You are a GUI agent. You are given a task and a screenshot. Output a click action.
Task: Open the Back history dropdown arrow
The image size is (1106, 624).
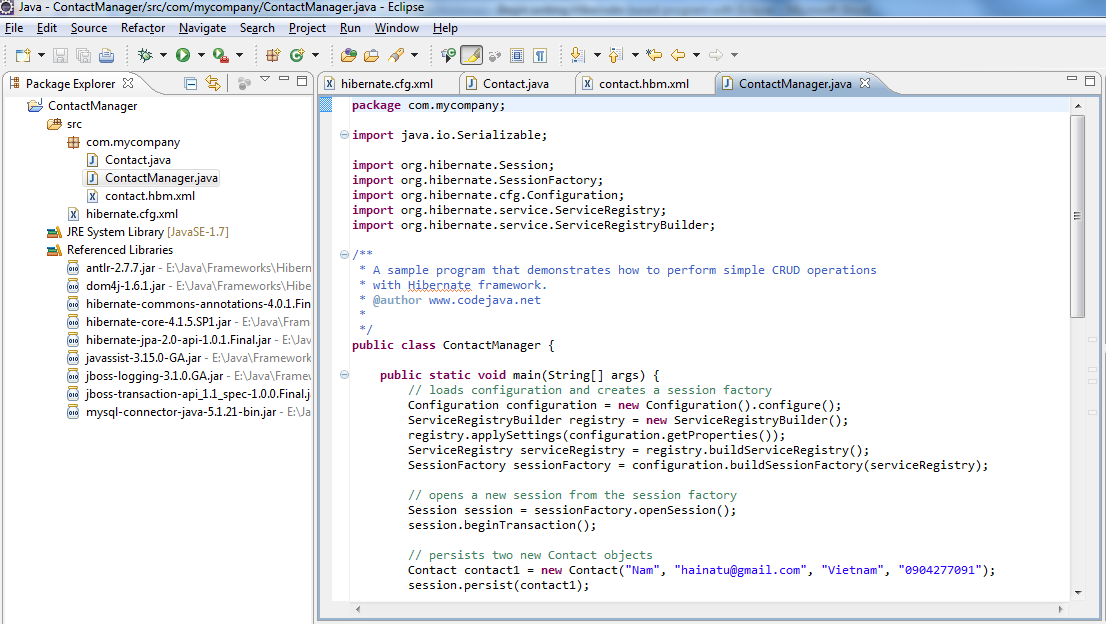coord(696,55)
